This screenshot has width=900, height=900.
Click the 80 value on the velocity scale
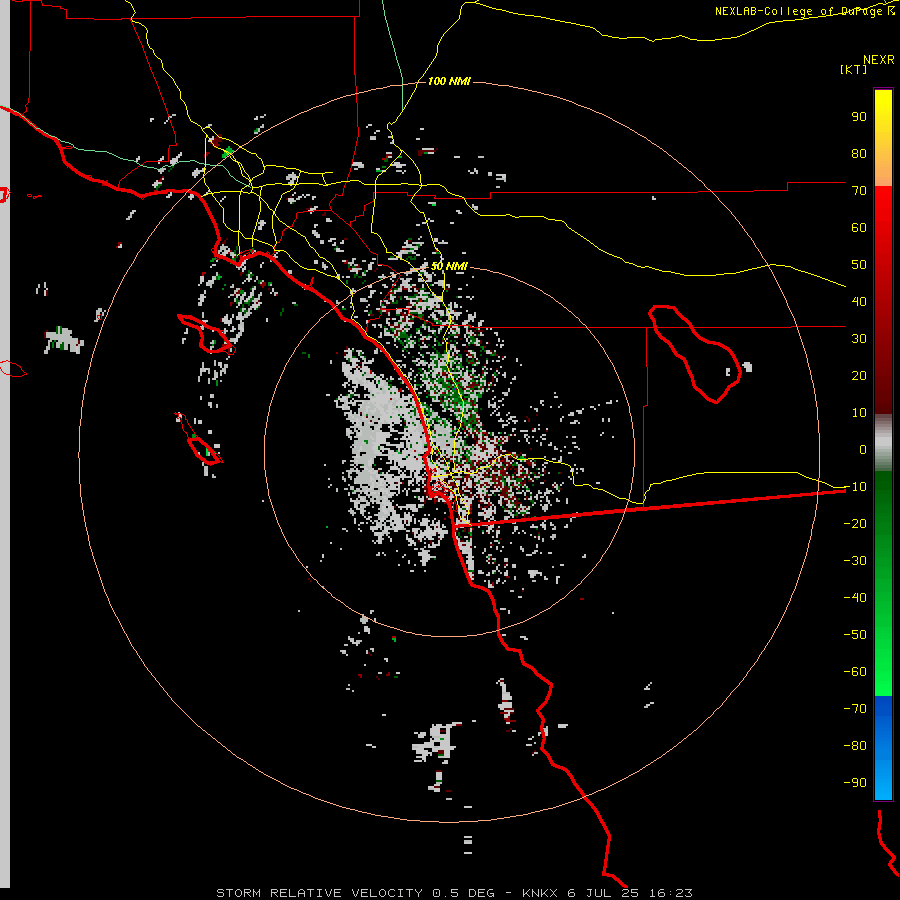coord(859,153)
